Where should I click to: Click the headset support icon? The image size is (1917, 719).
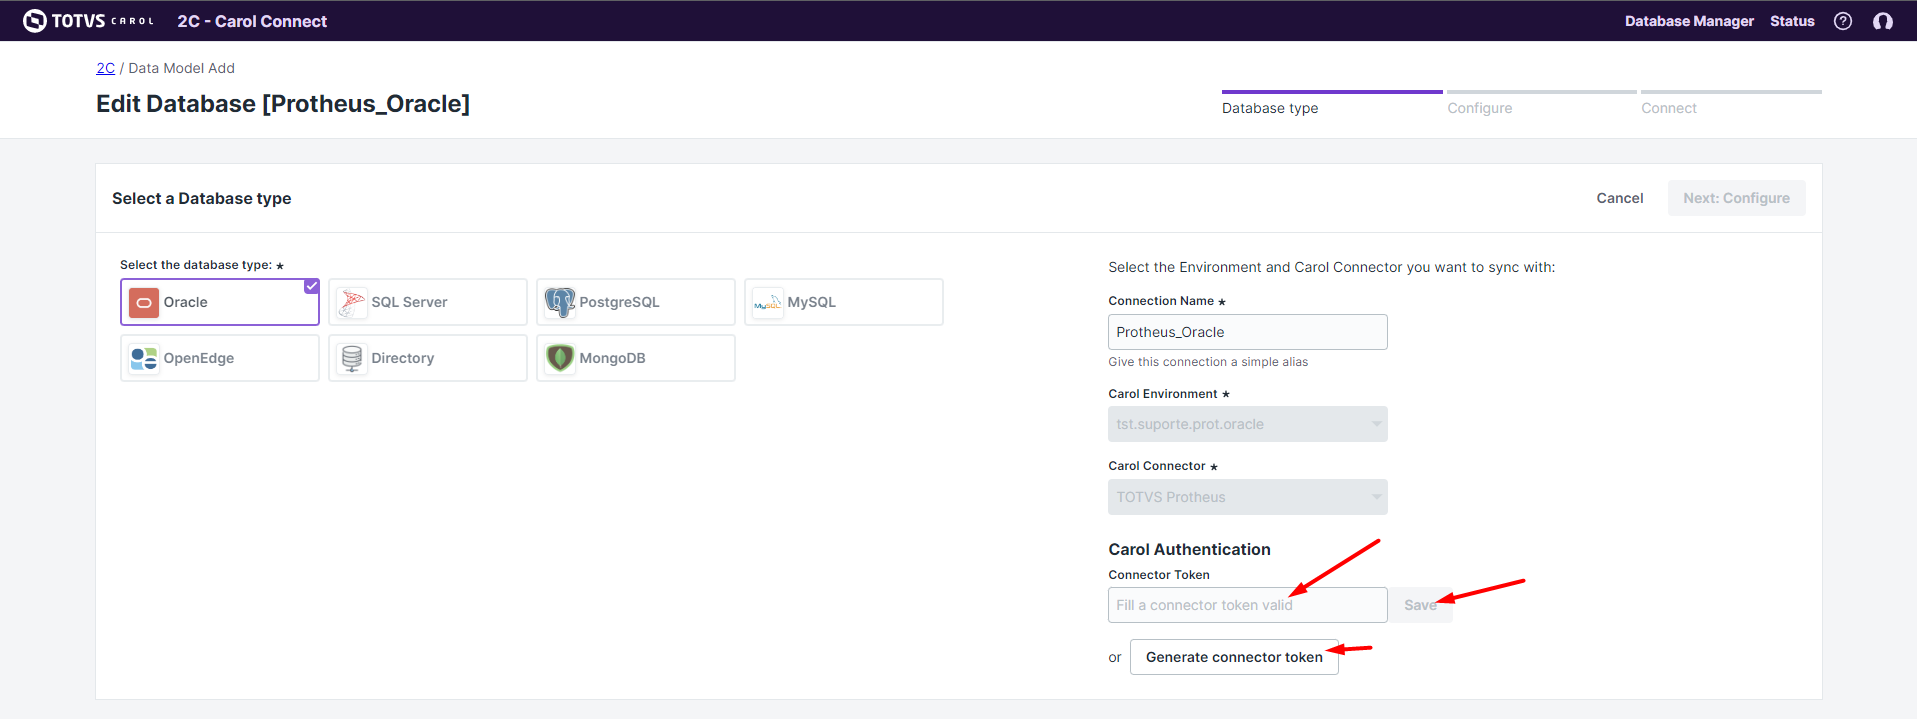1882,21
